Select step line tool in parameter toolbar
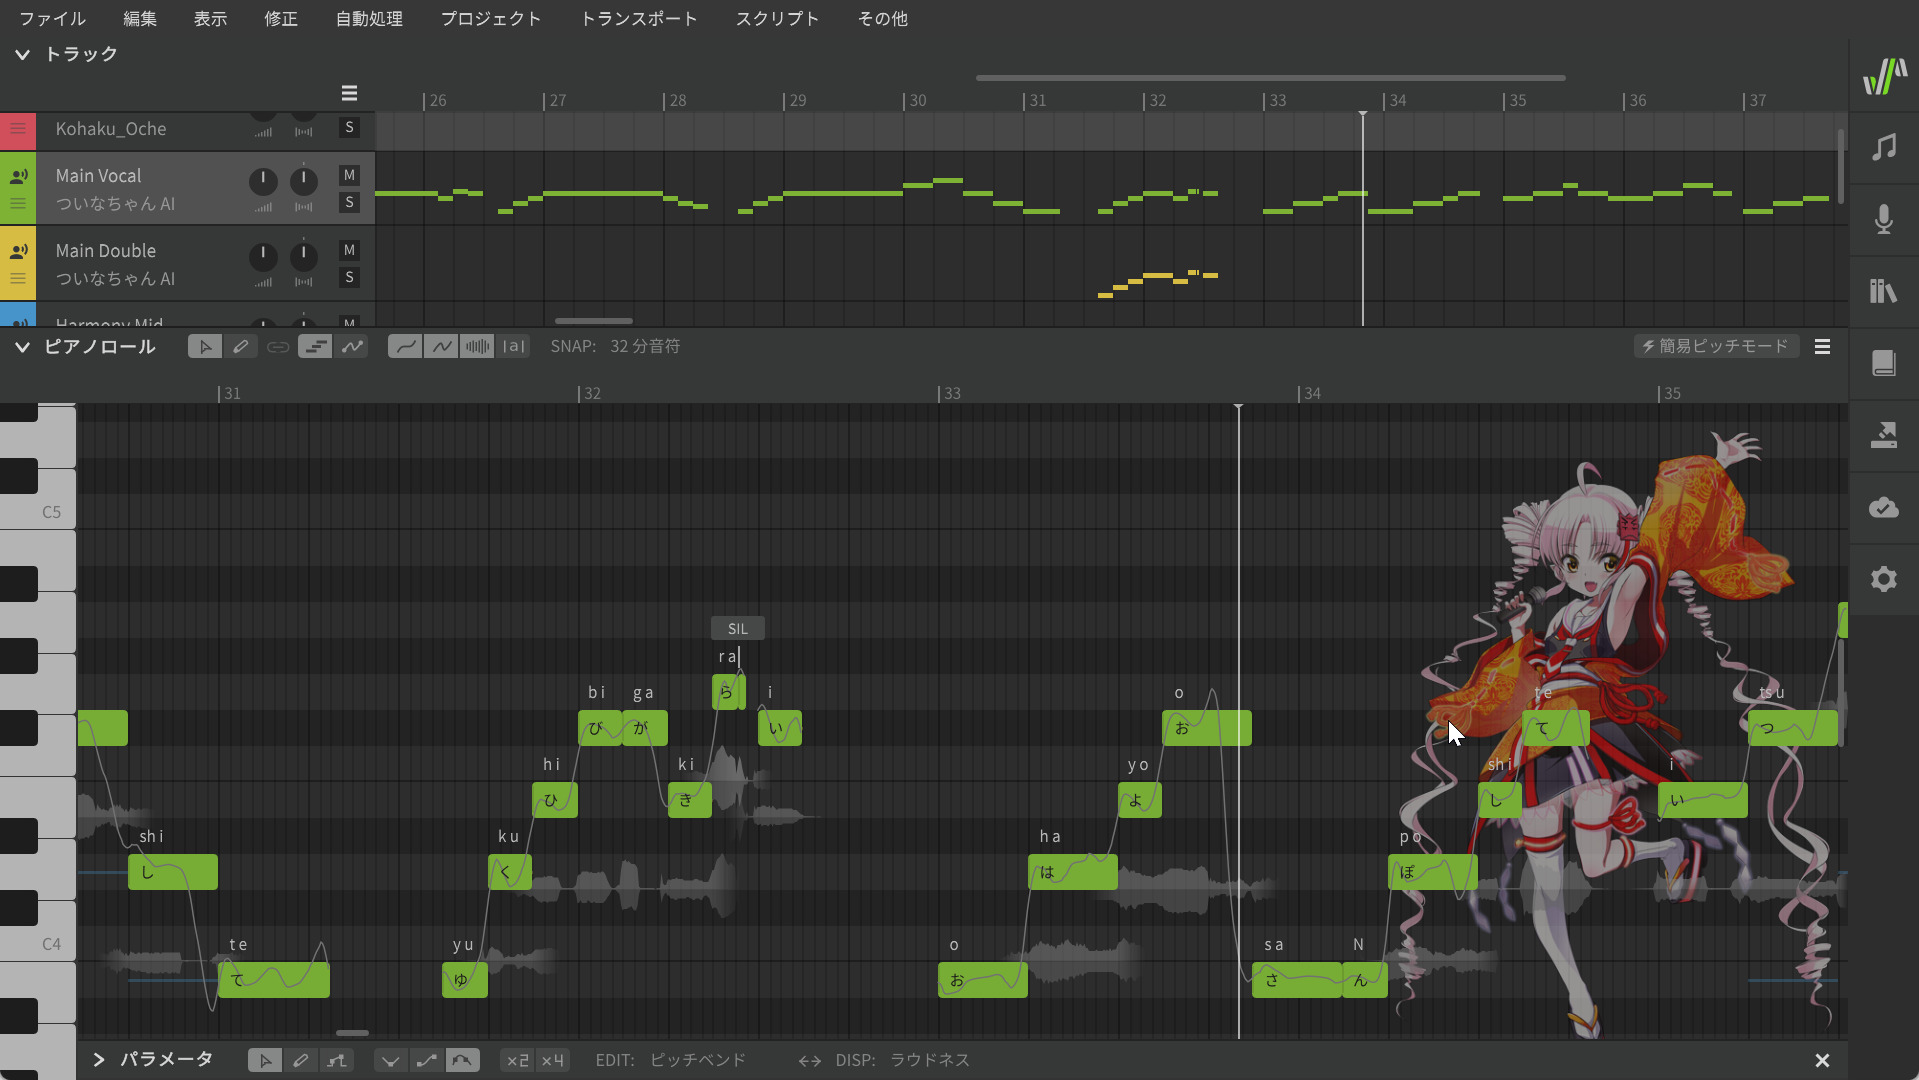The width and height of the screenshot is (1919, 1080). (x=337, y=1060)
